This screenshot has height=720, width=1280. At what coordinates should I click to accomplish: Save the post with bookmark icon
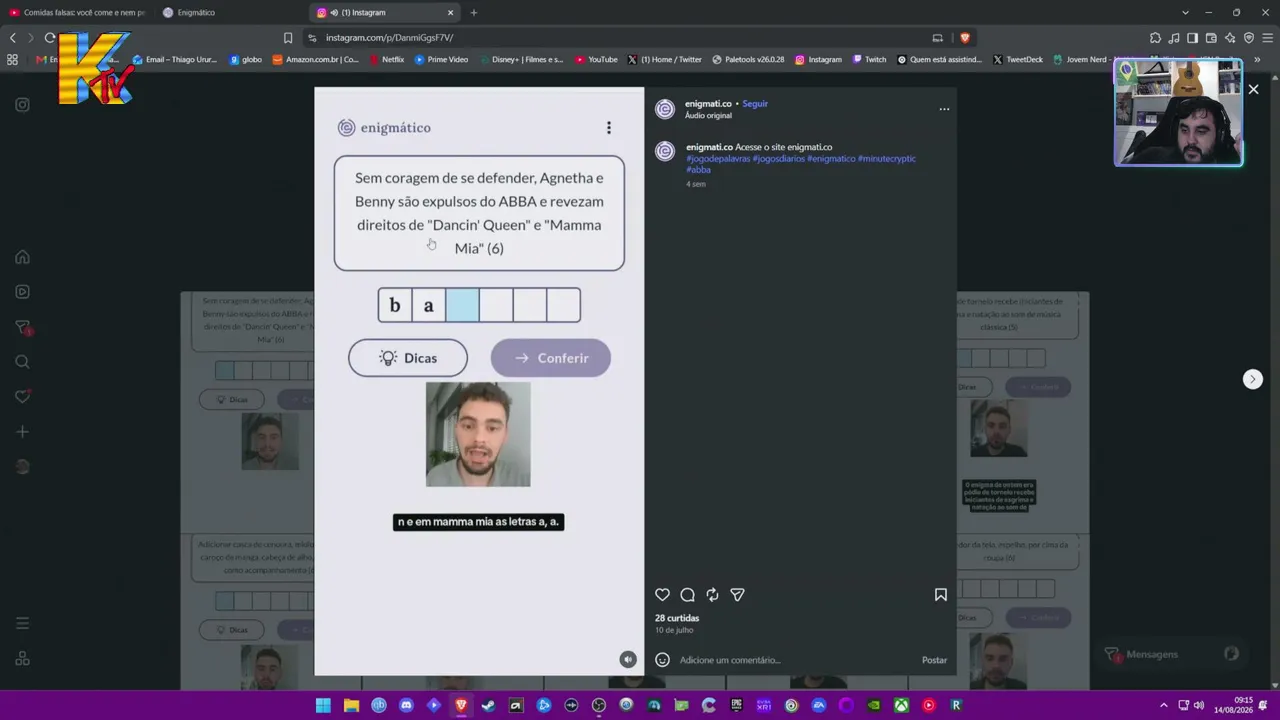pos(941,595)
